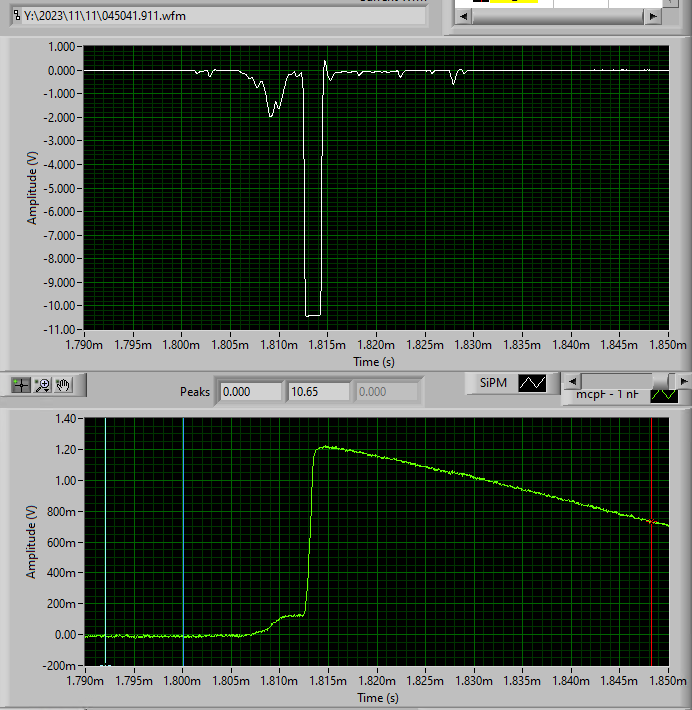Click the yellow highlighted cell at top
The width and height of the screenshot is (692, 710).
514,1
